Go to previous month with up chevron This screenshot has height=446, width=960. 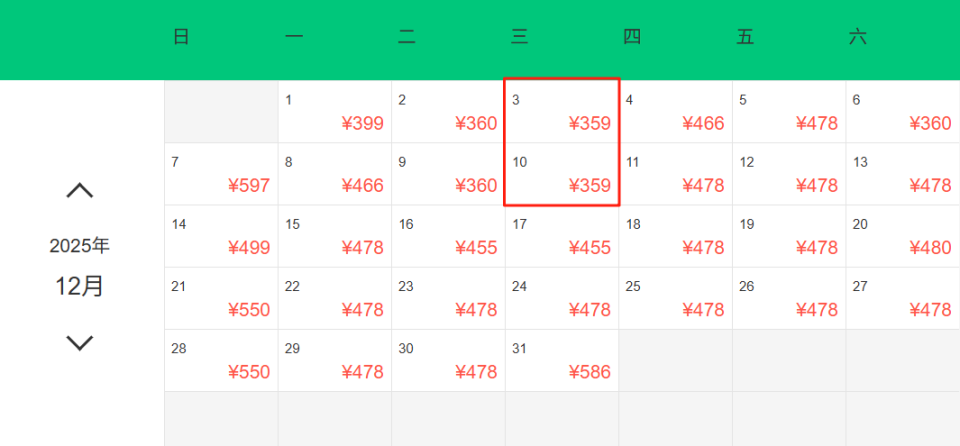pyautogui.click(x=80, y=190)
